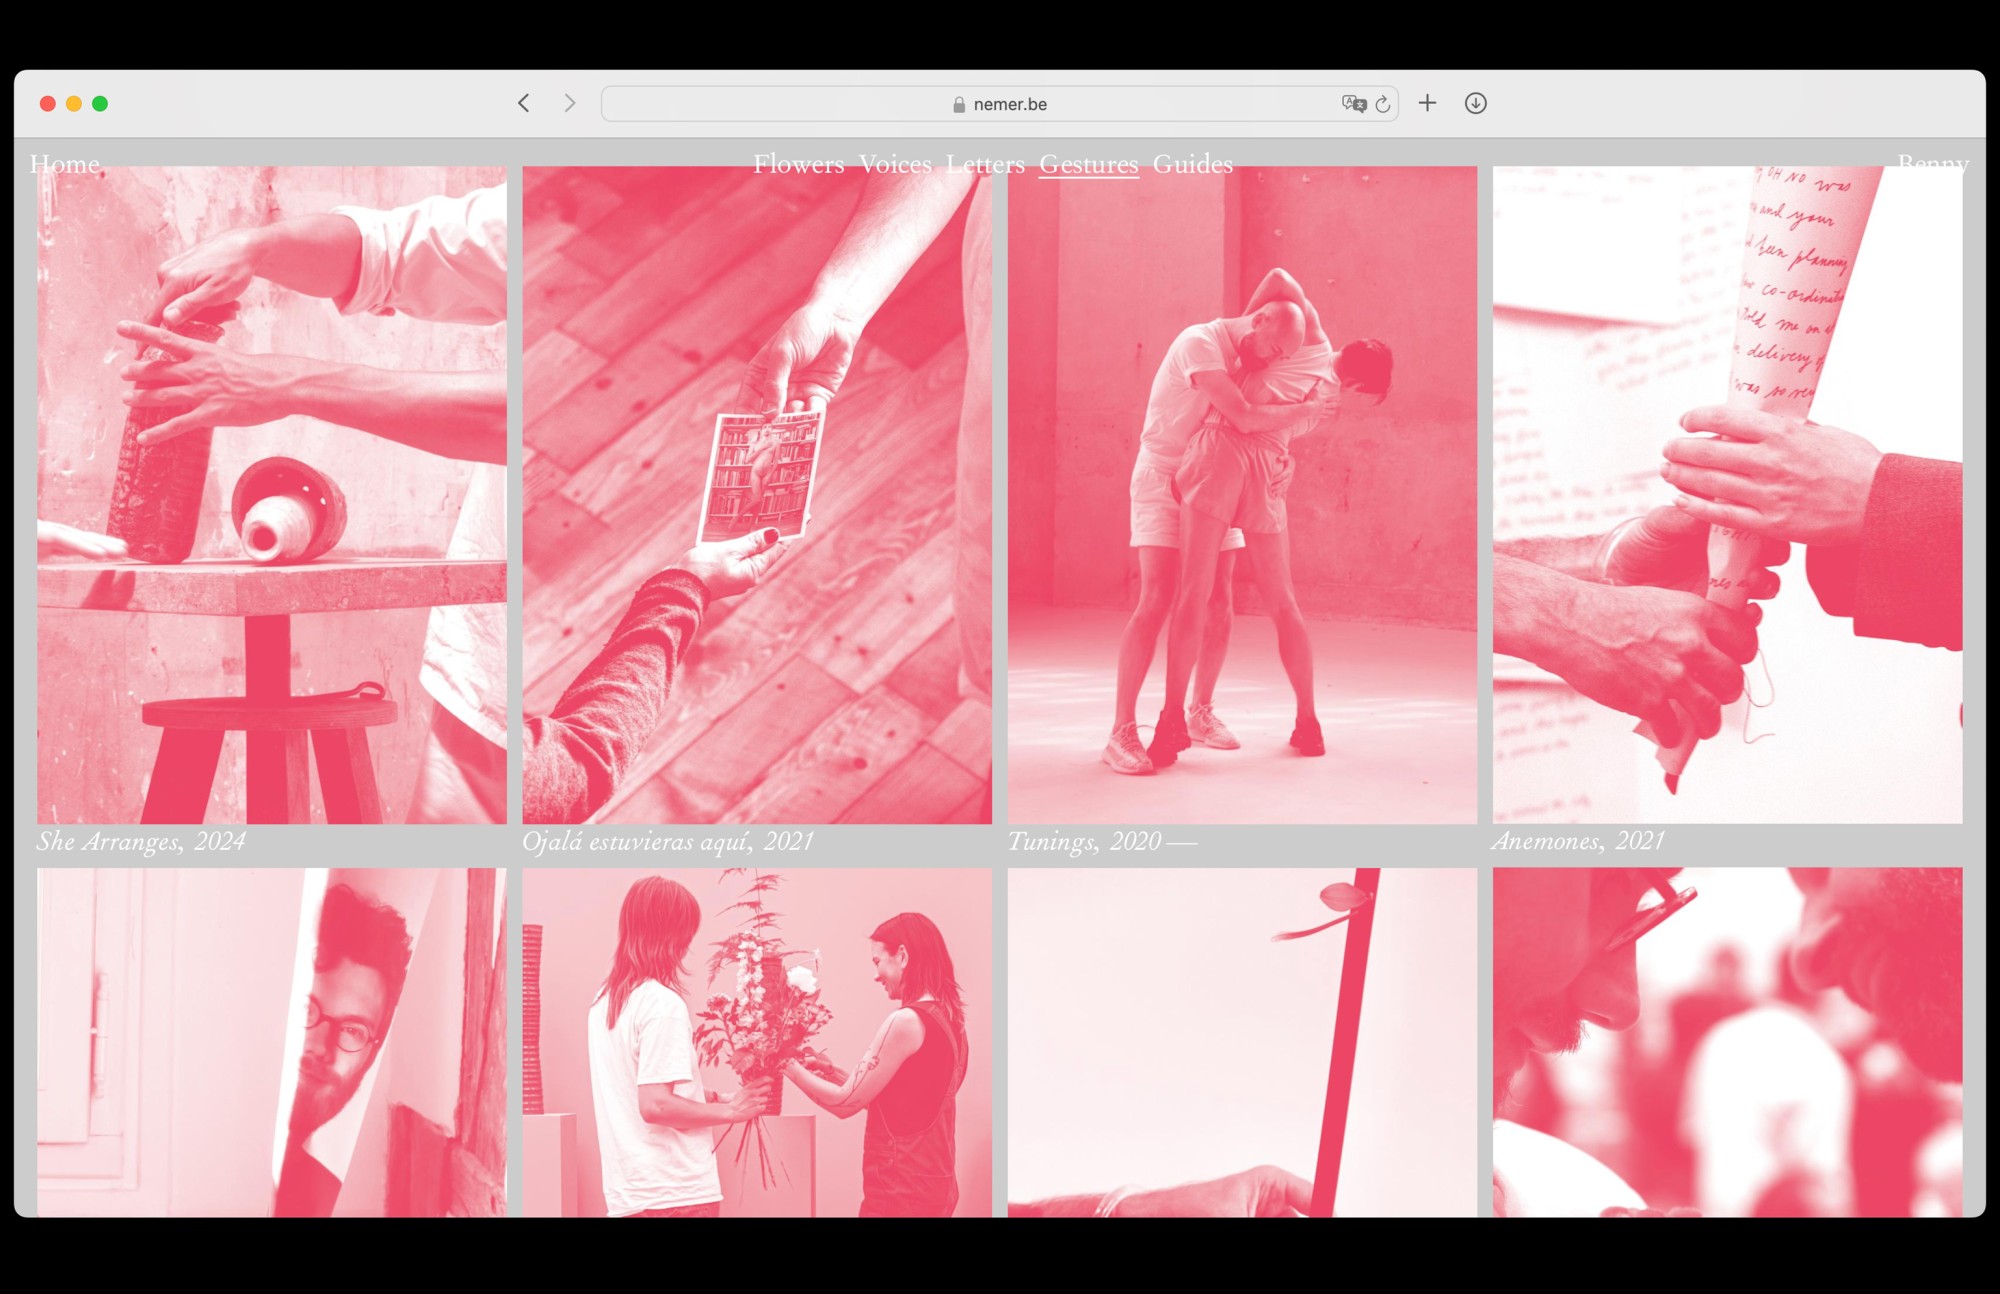This screenshot has height=1294, width=2000.
Task: Click the green fullscreen window button
Action: tap(100, 103)
